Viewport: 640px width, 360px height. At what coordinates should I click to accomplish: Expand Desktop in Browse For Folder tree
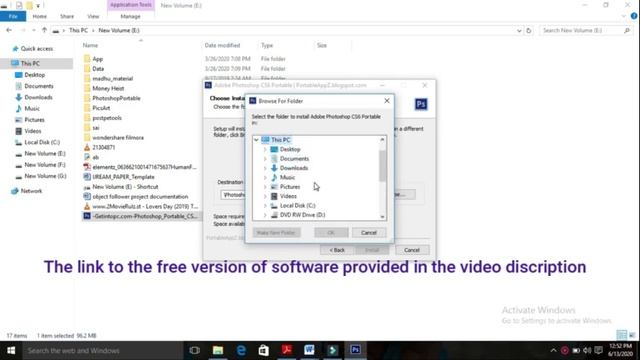click(265, 149)
